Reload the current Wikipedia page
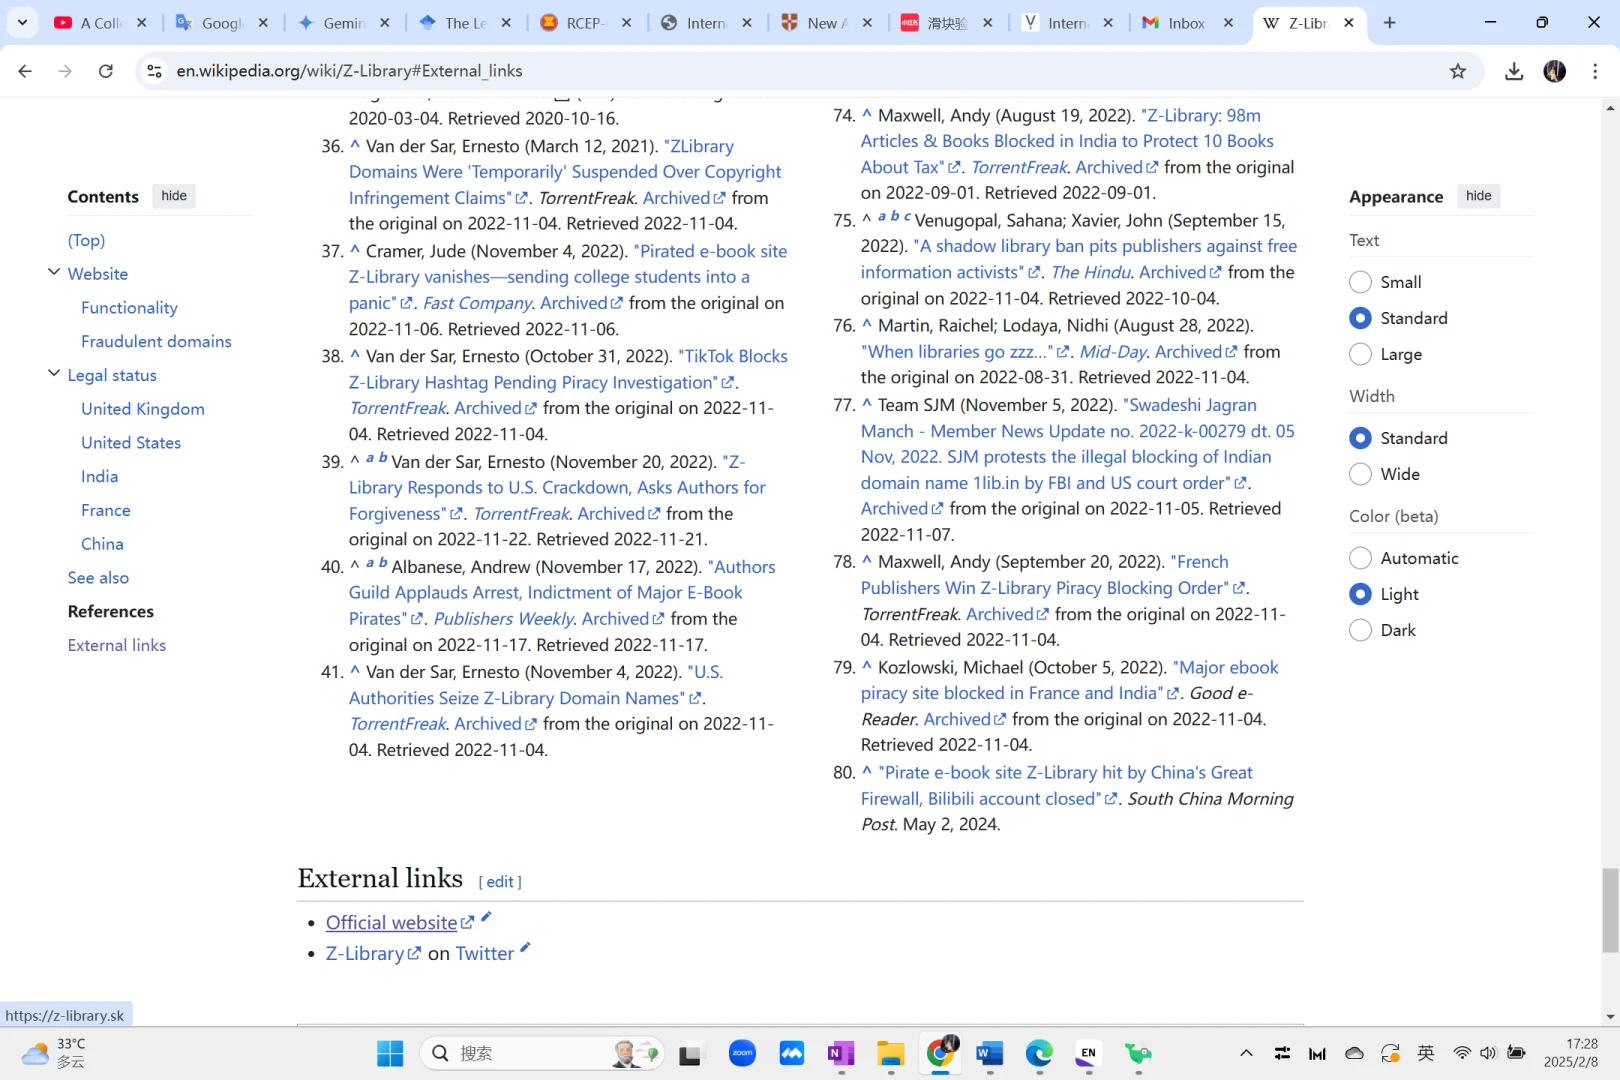Image resolution: width=1620 pixels, height=1080 pixels. coord(105,71)
